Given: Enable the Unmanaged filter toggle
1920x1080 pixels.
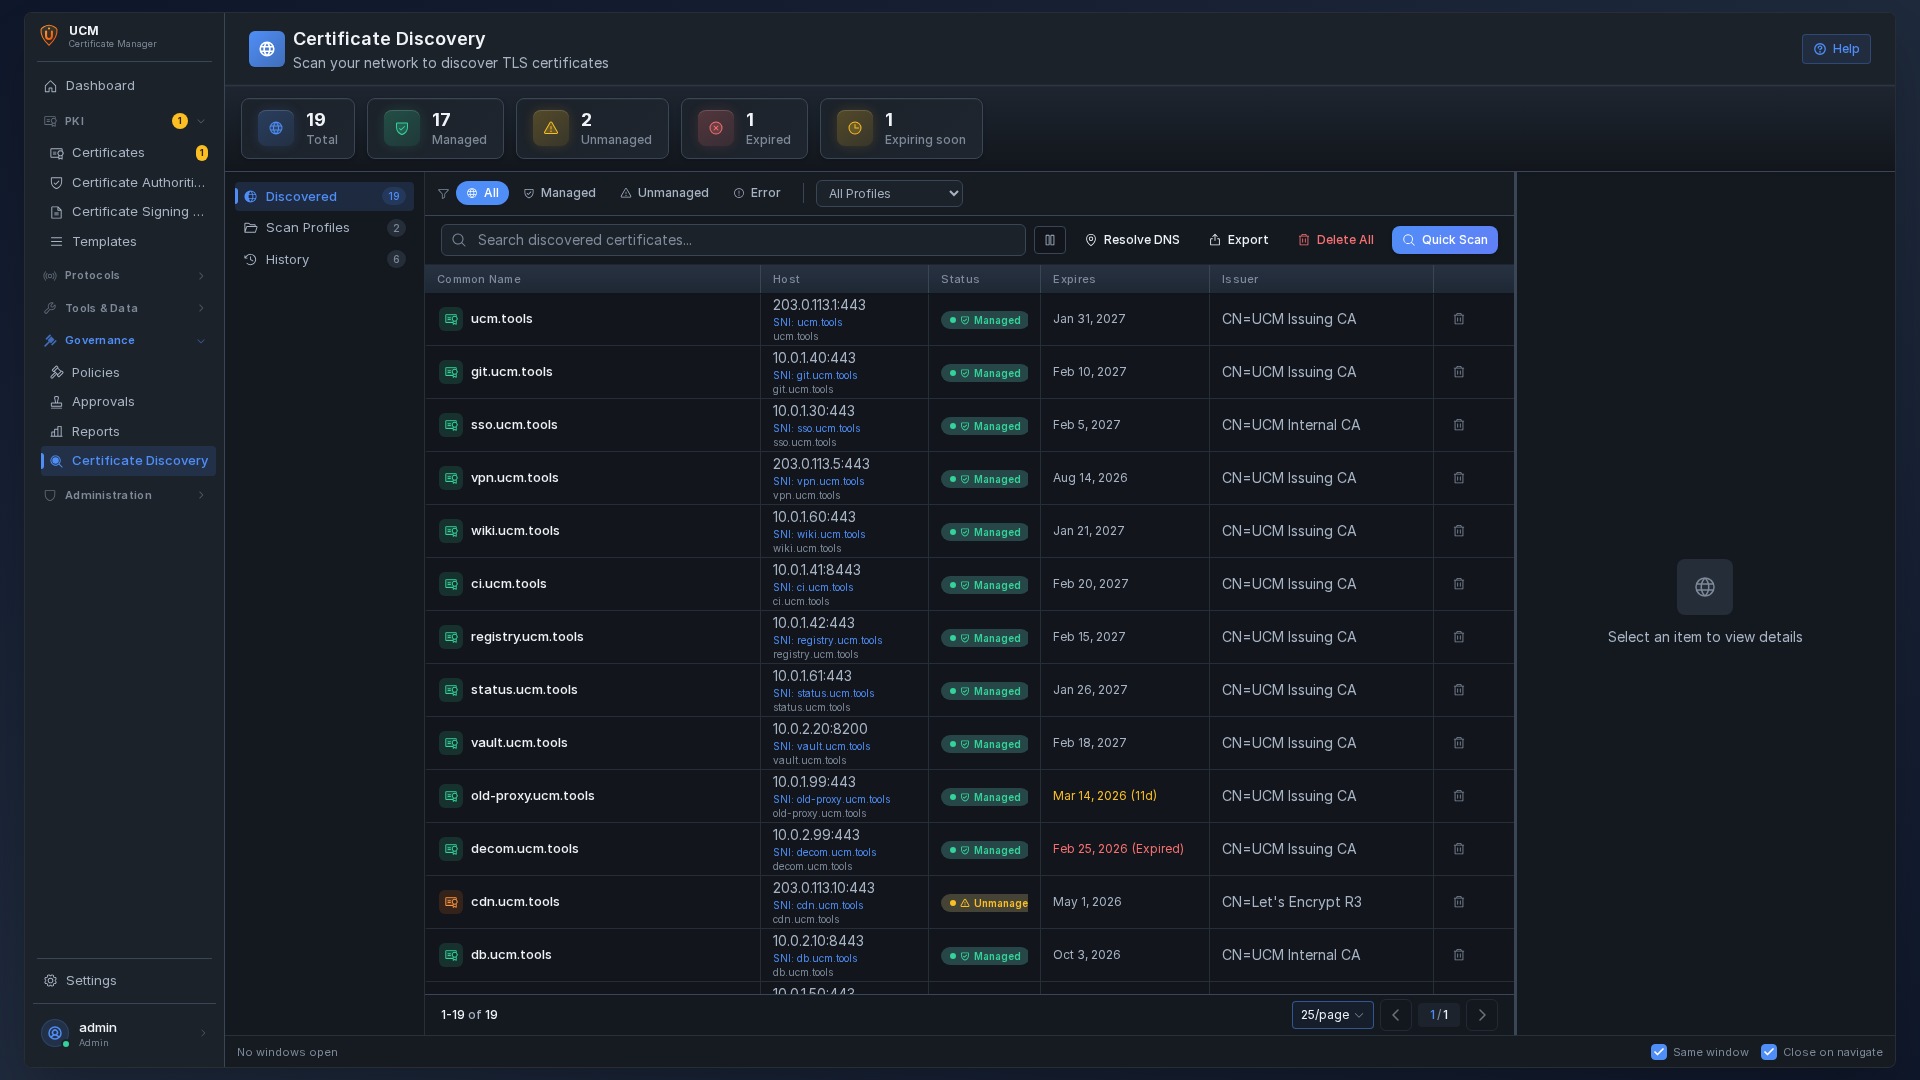Looking at the screenshot, I should pyautogui.click(x=664, y=193).
